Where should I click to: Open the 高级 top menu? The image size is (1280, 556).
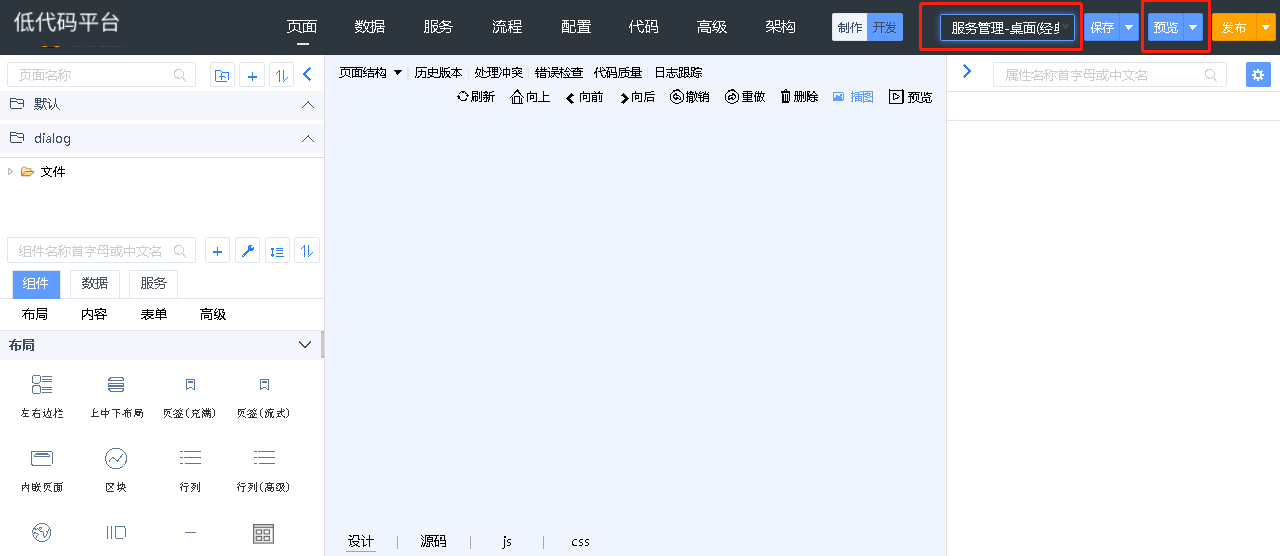point(712,27)
